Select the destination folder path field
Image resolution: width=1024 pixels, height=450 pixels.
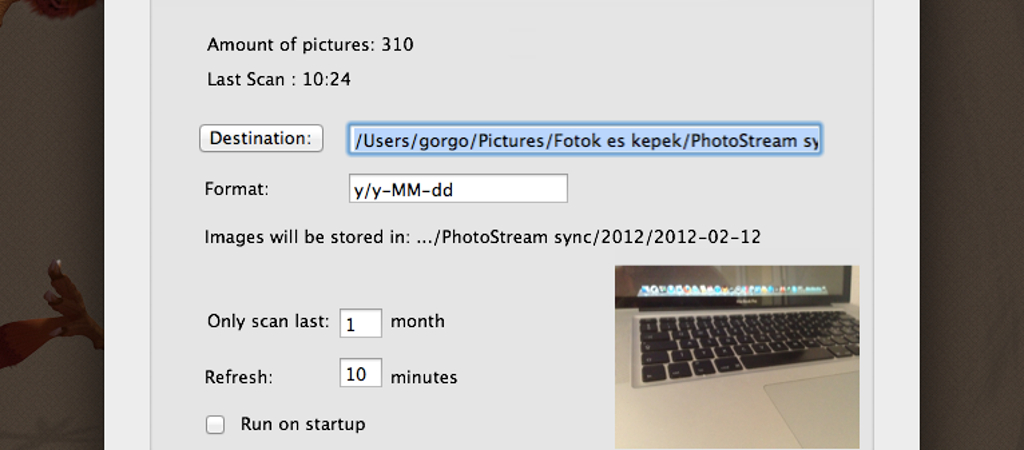point(584,140)
